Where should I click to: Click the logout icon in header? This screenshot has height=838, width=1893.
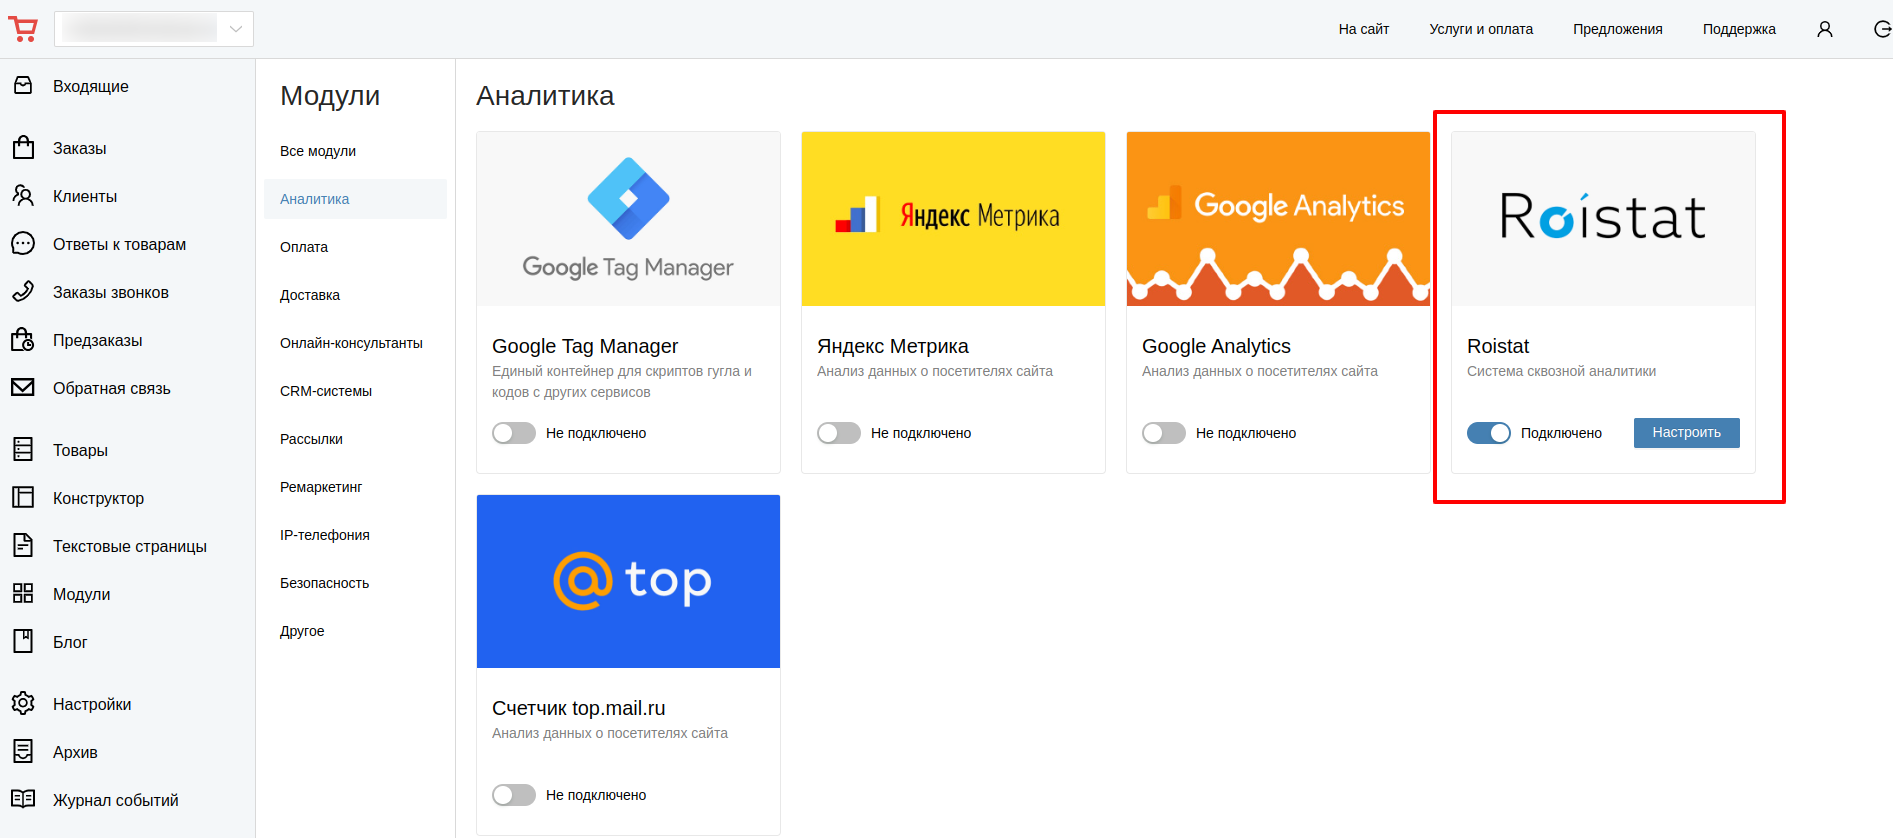coord(1882,29)
